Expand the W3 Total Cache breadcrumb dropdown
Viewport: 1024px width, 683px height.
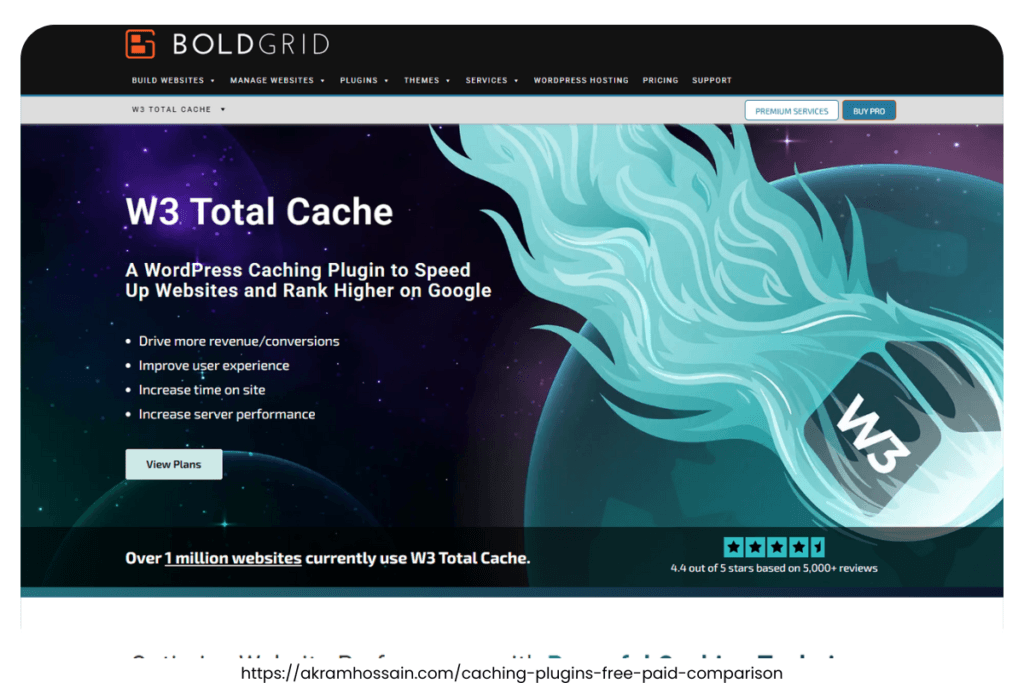(177, 110)
